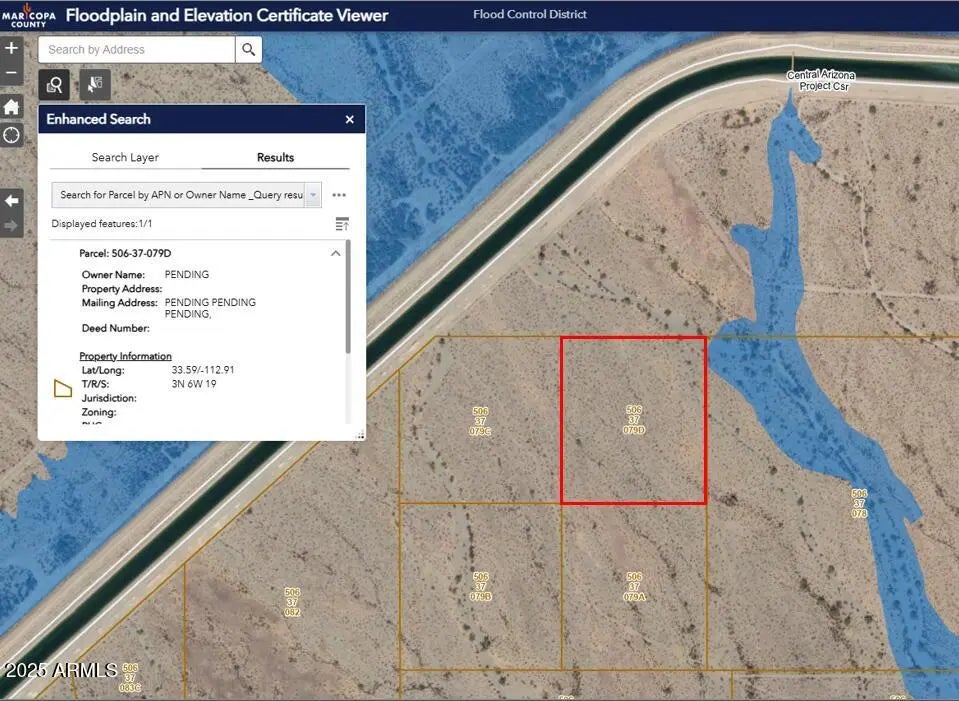
Task: Click the zoom out minus button
Action: point(12,73)
